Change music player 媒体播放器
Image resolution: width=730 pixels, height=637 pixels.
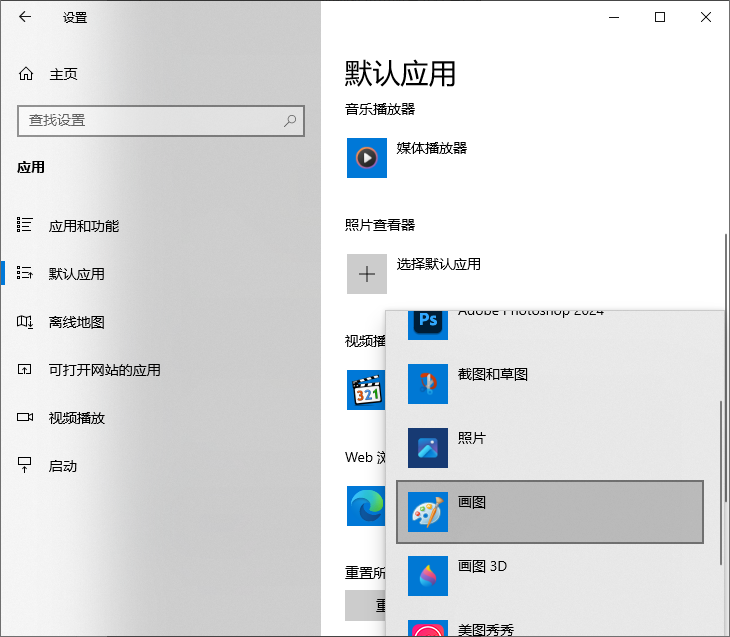pos(431,148)
